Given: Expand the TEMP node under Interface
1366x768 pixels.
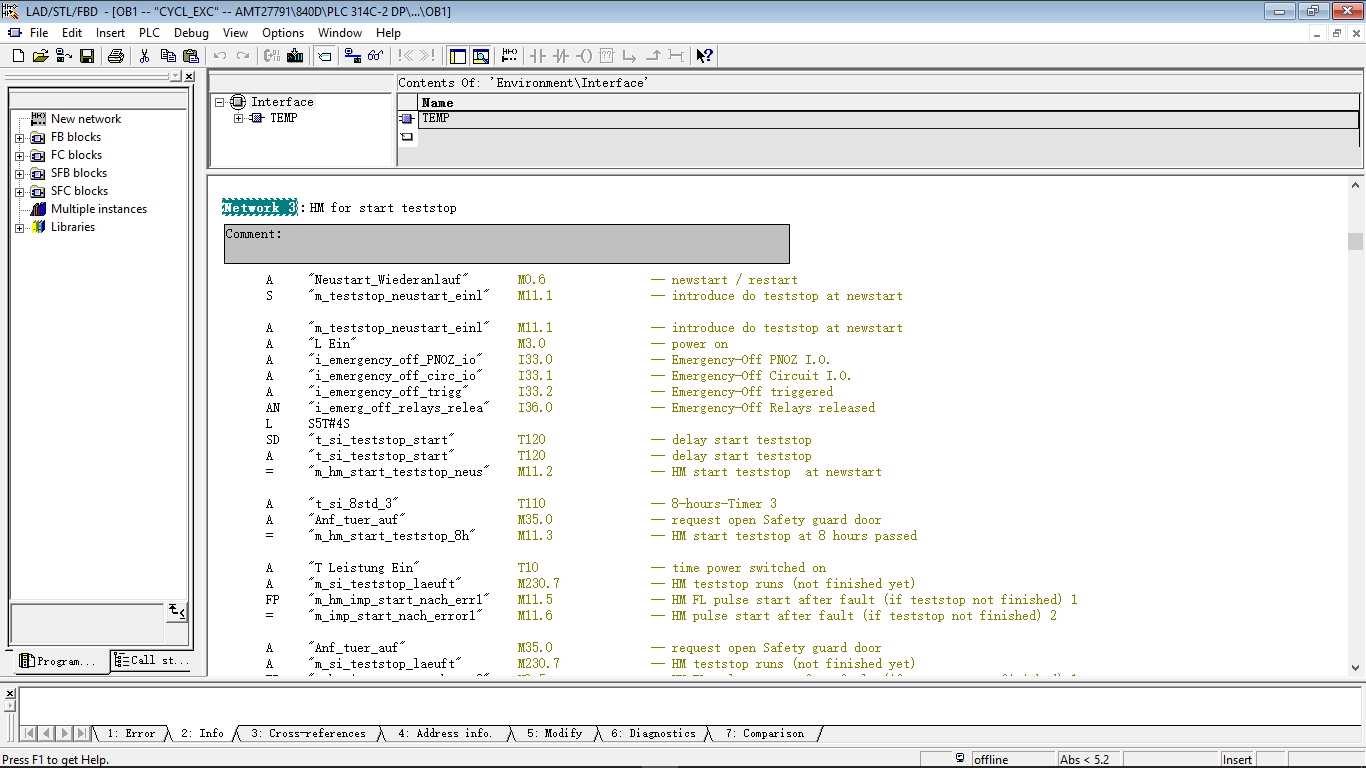Looking at the screenshot, I should coord(238,118).
